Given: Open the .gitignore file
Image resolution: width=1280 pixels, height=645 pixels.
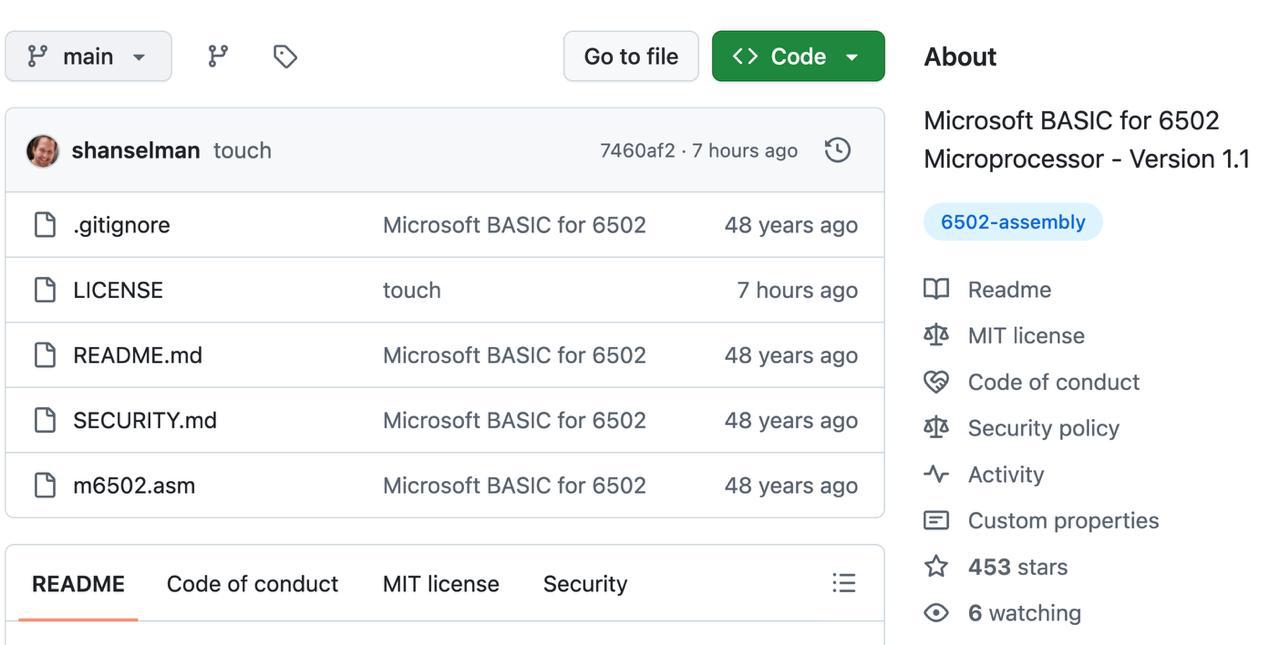Looking at the screenshot, I should 121,225.
